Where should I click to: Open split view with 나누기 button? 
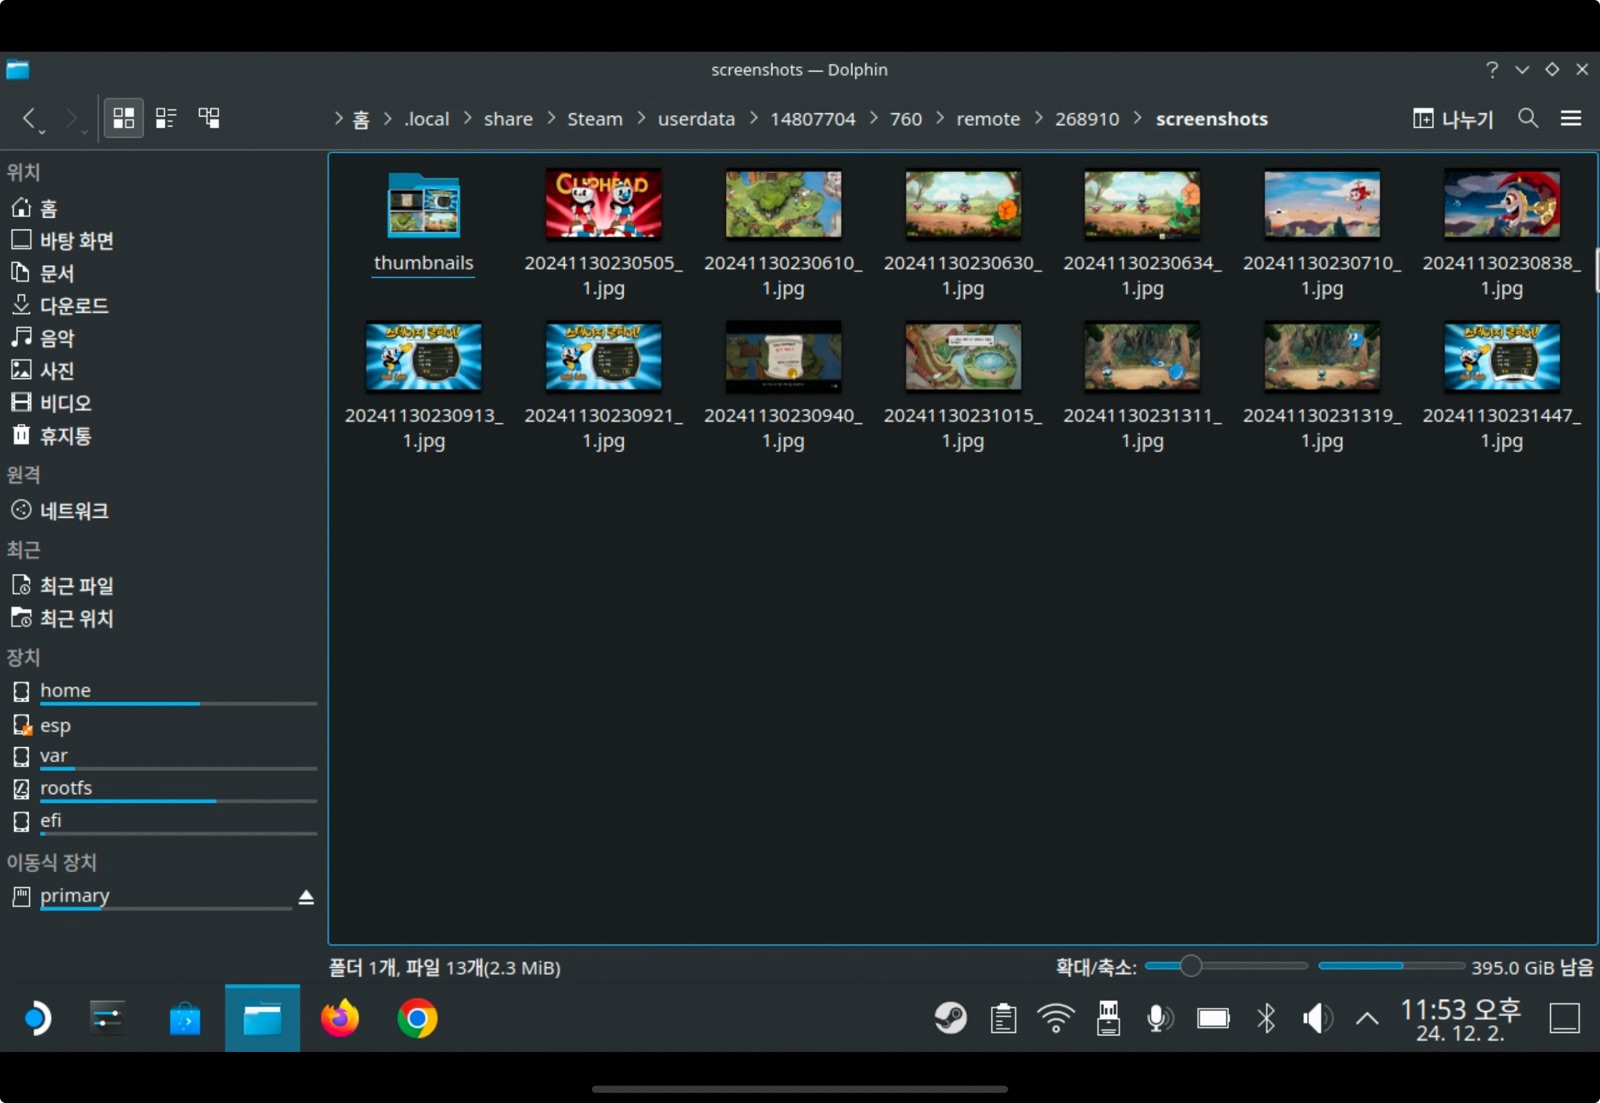[1452, 119]
